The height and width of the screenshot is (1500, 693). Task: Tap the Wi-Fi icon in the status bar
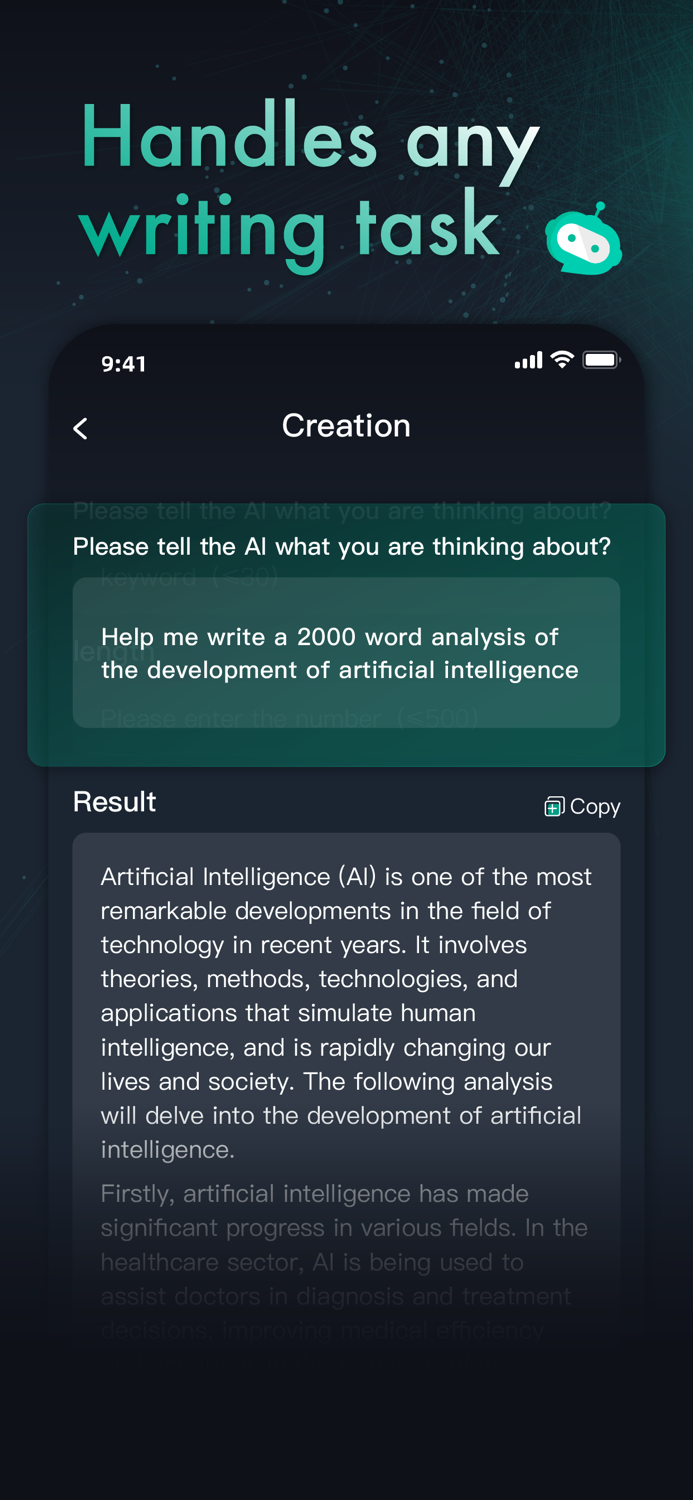[x=560, y=360]
